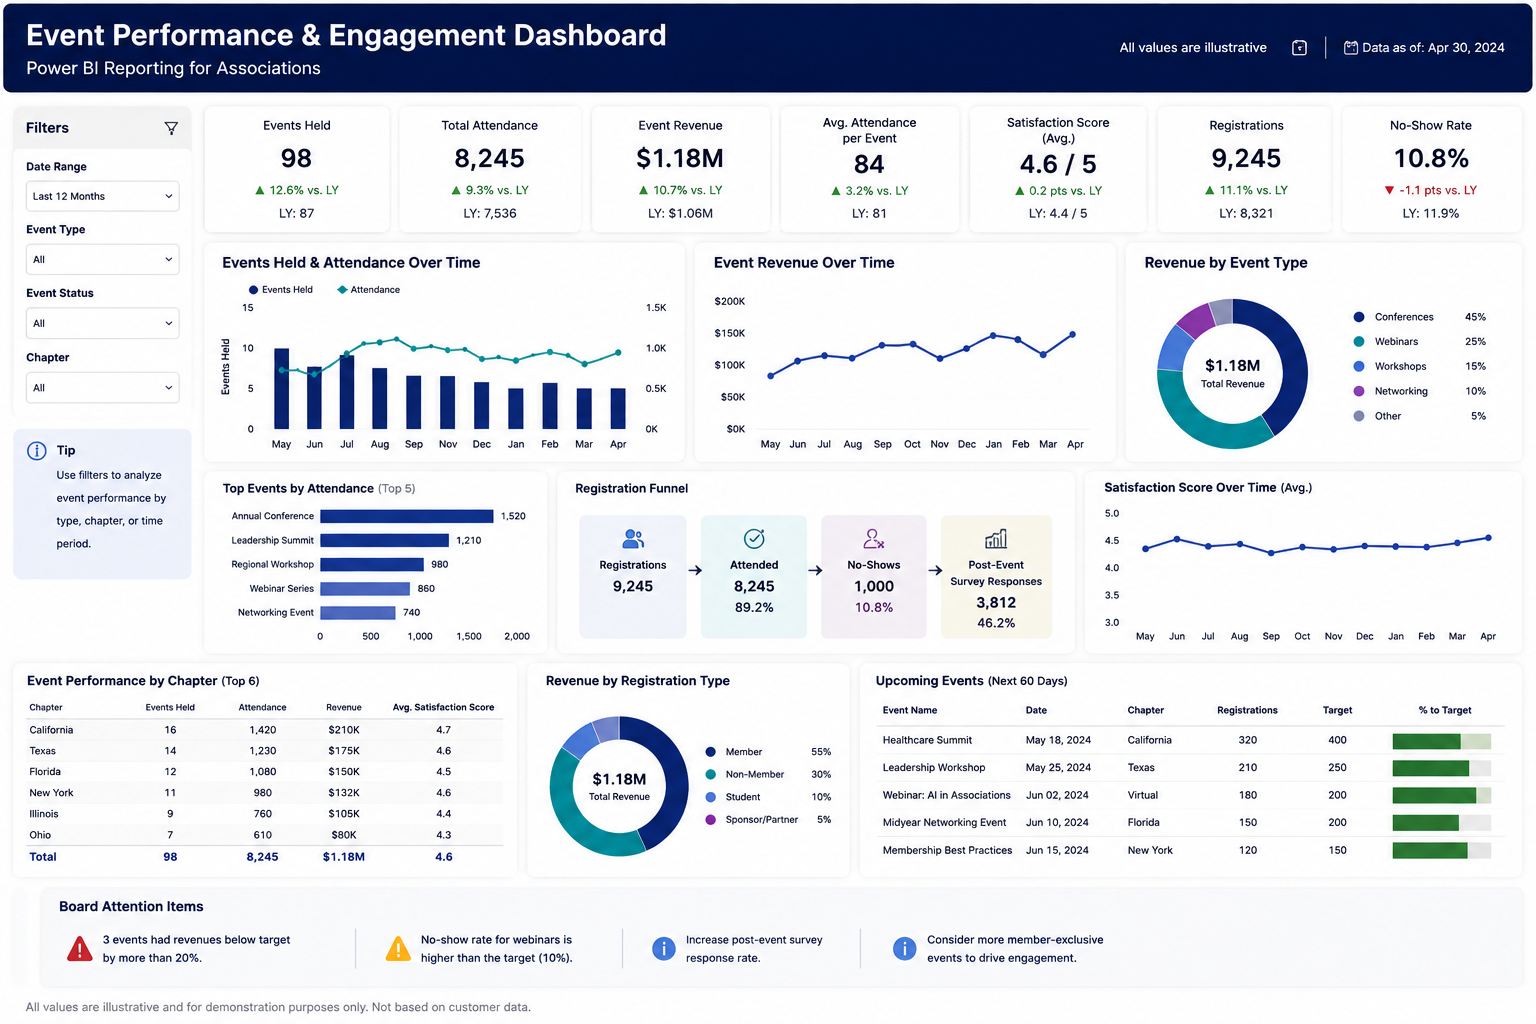
Task: Toggle Member legend in Revenue by Registration Type
Action: click(734, 752)
